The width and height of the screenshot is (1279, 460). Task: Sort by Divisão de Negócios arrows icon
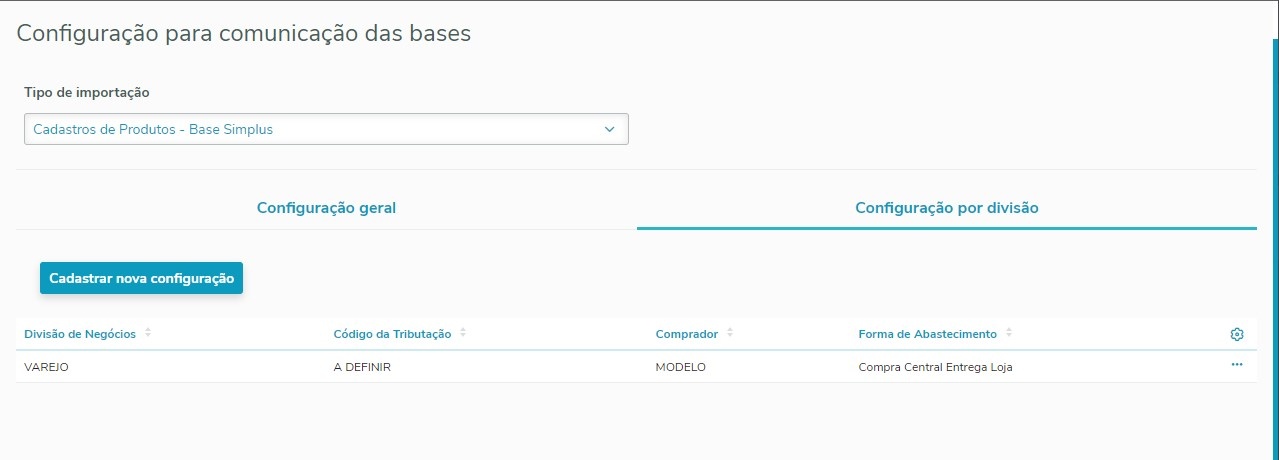click(x=148, y=333)
